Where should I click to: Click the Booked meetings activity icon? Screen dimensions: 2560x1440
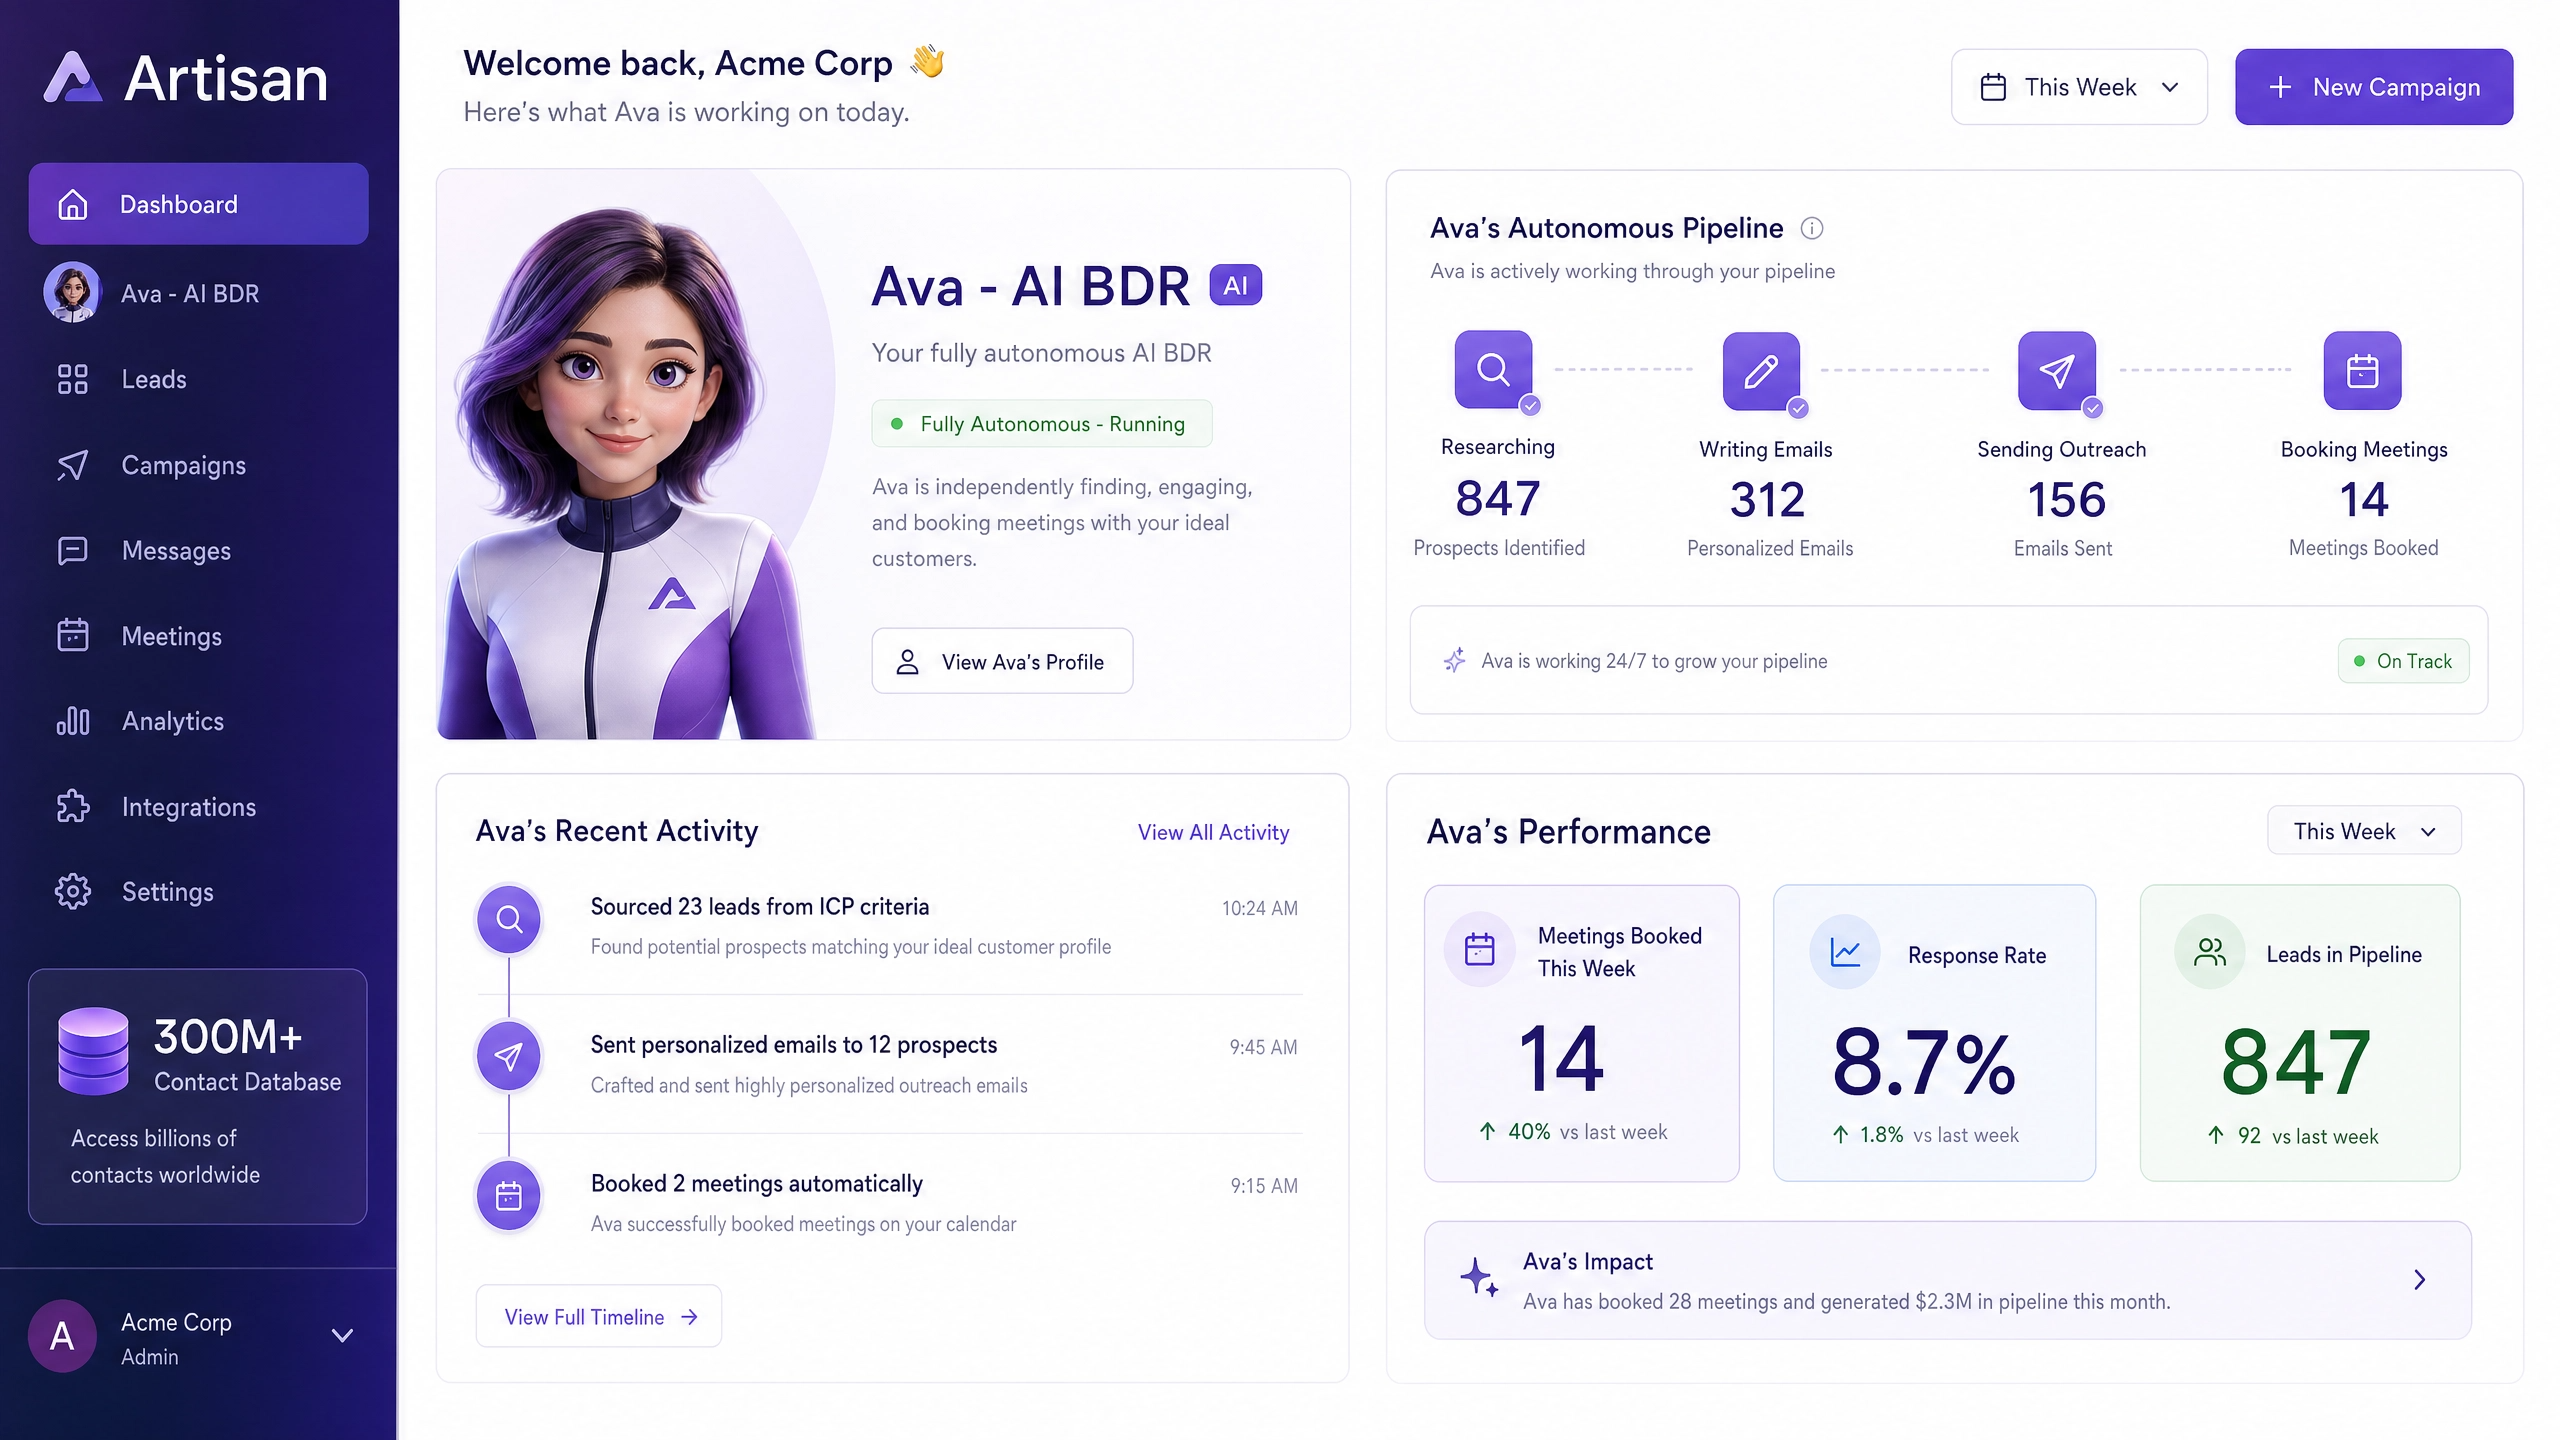pos(509,1196)
